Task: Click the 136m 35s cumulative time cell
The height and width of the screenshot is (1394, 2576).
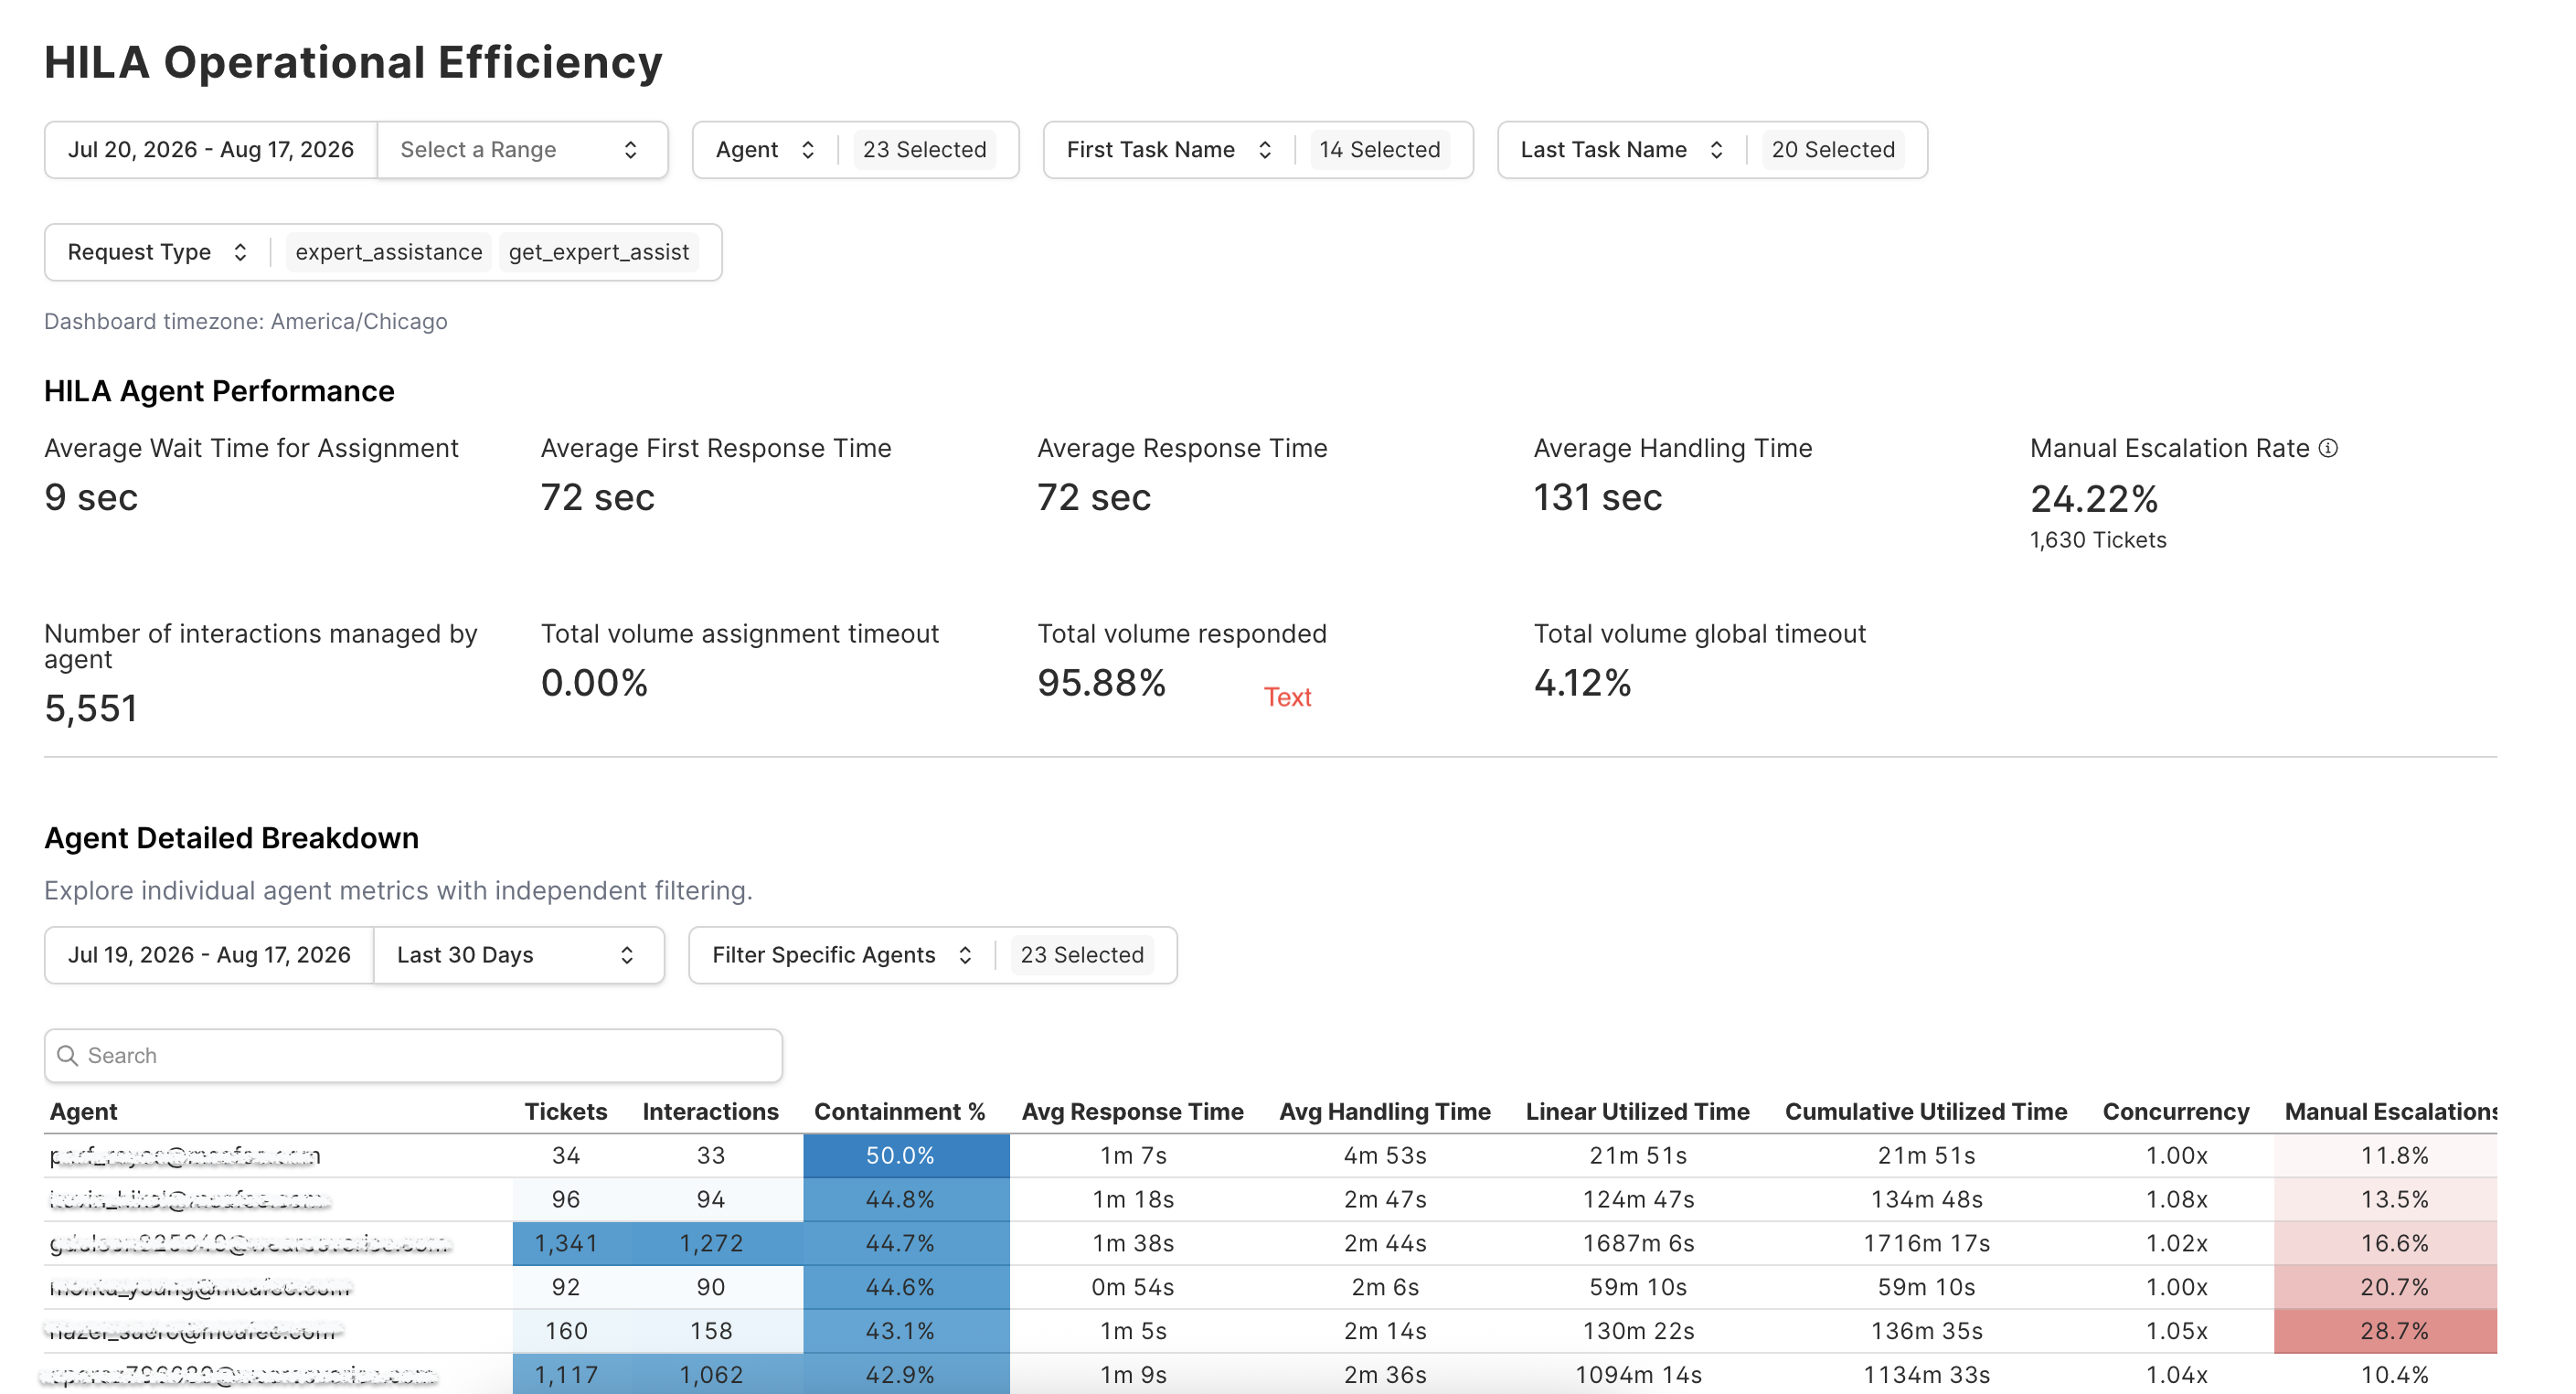Action: [x=1926, y=1331]
